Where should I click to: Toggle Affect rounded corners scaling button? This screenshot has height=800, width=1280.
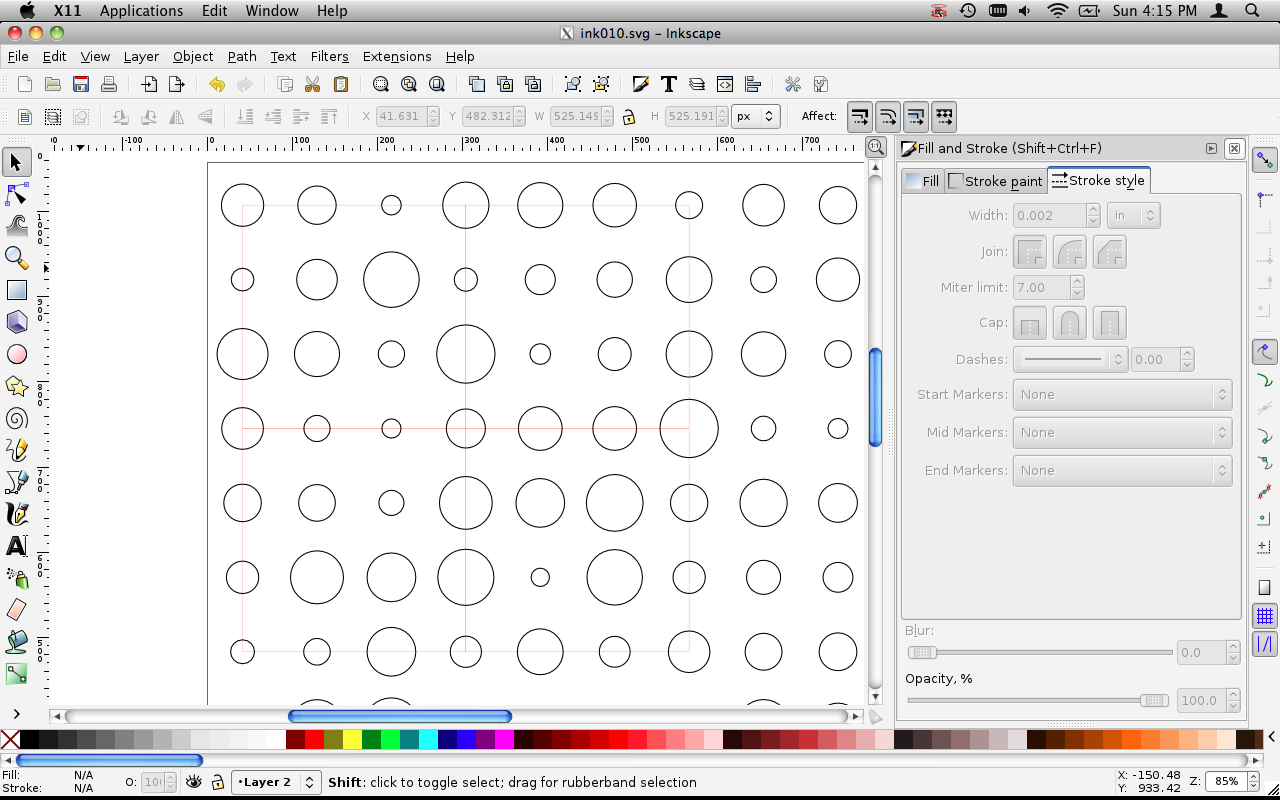coord(888,117)
